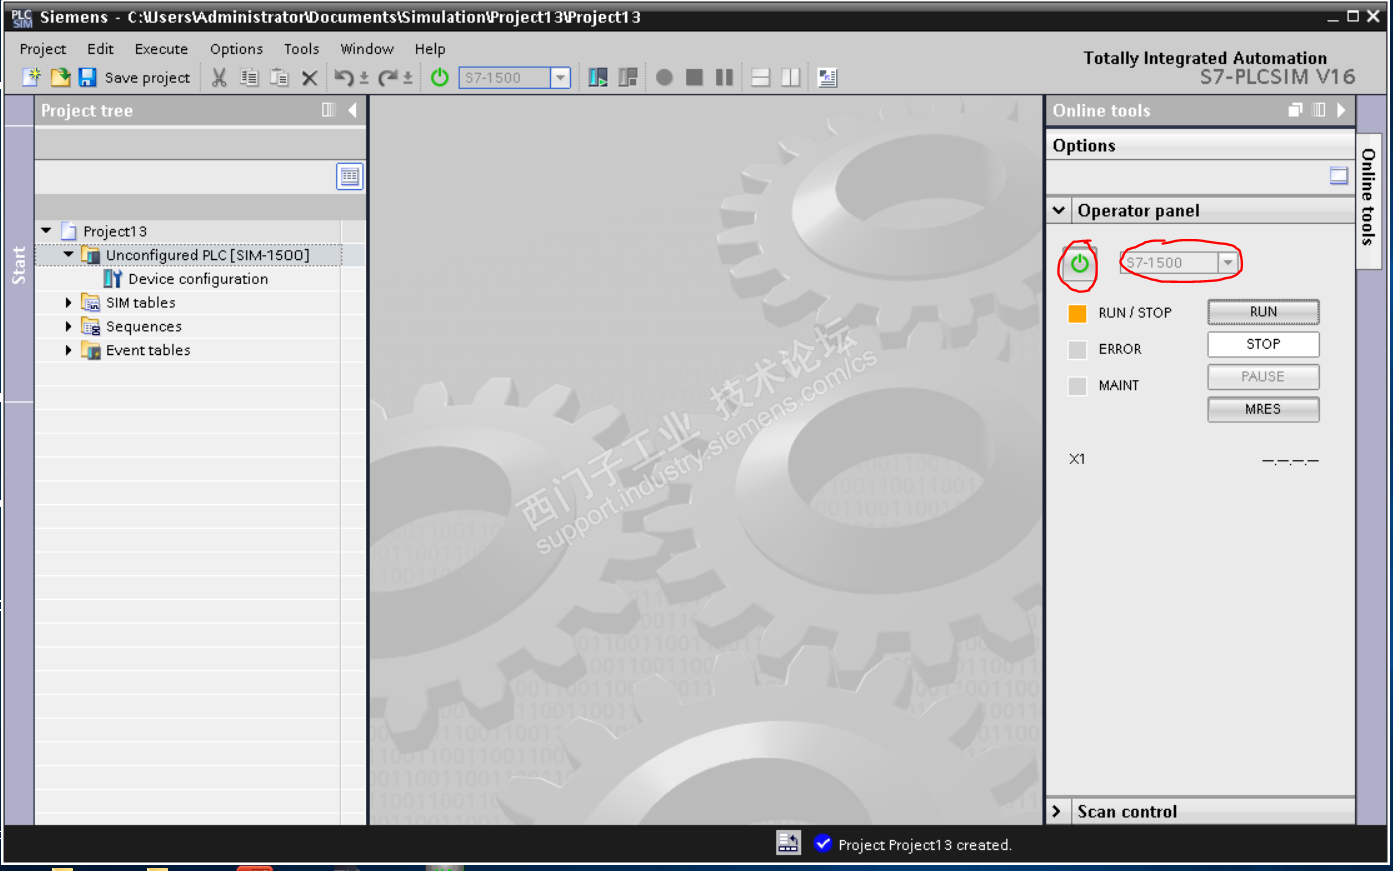The image size is (1393, 871).
Task: Open the Project menu
Action: point(43,49)
